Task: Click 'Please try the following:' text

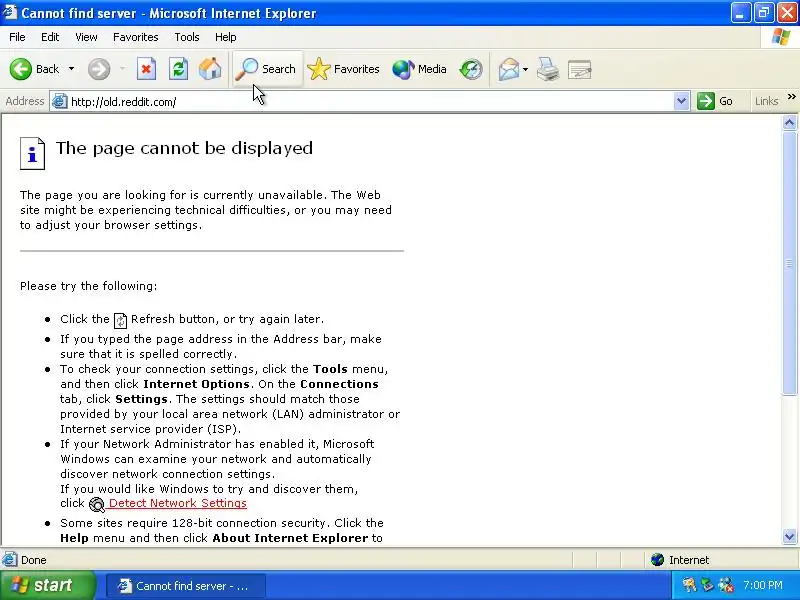Action: 88,286
